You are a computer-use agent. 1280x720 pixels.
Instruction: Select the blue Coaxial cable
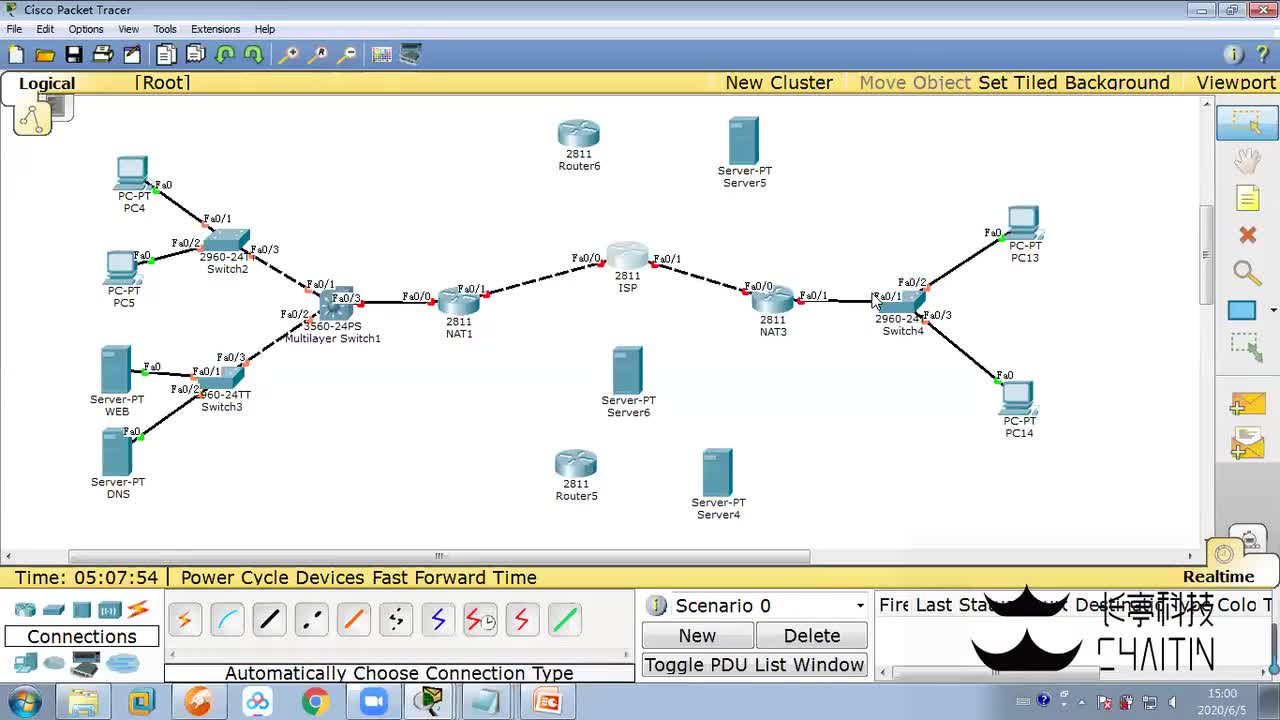(x=438, y=621)
